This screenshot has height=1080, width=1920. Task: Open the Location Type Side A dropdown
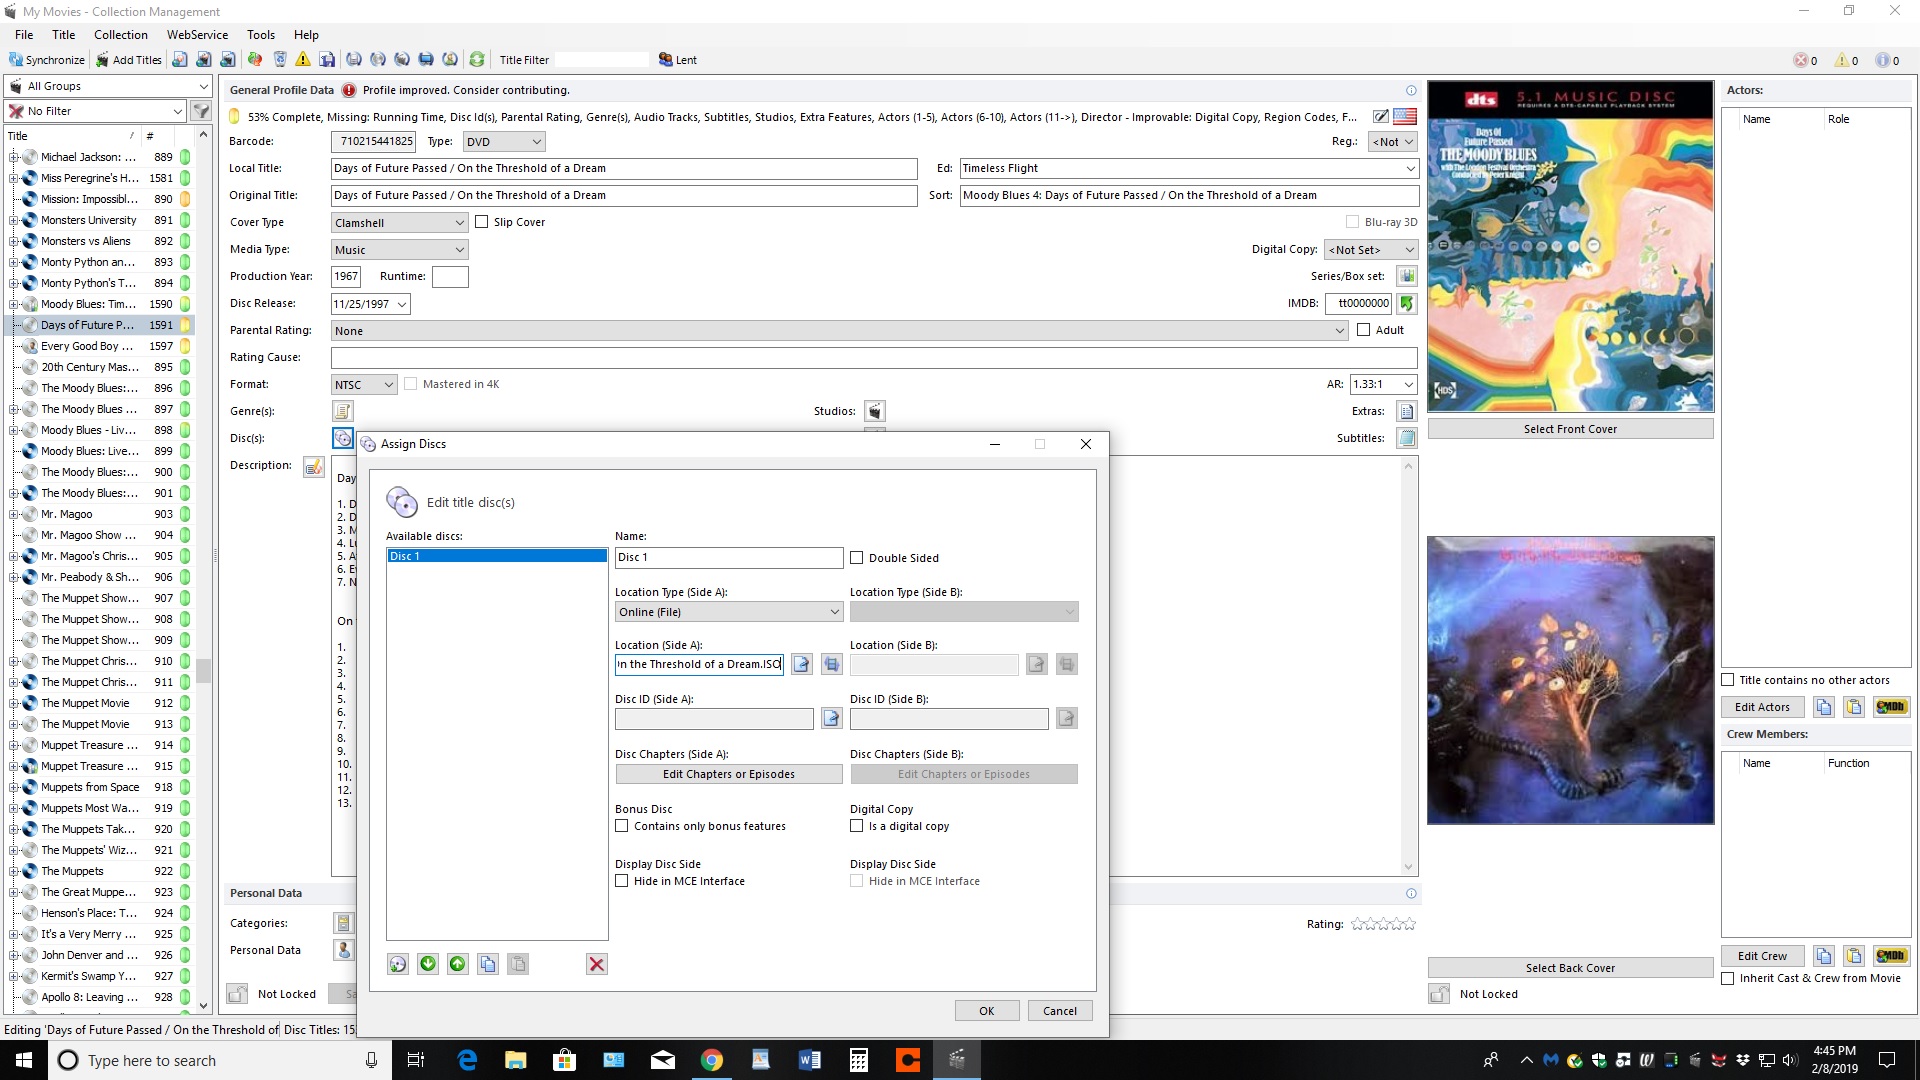click(x=729, y=612)
